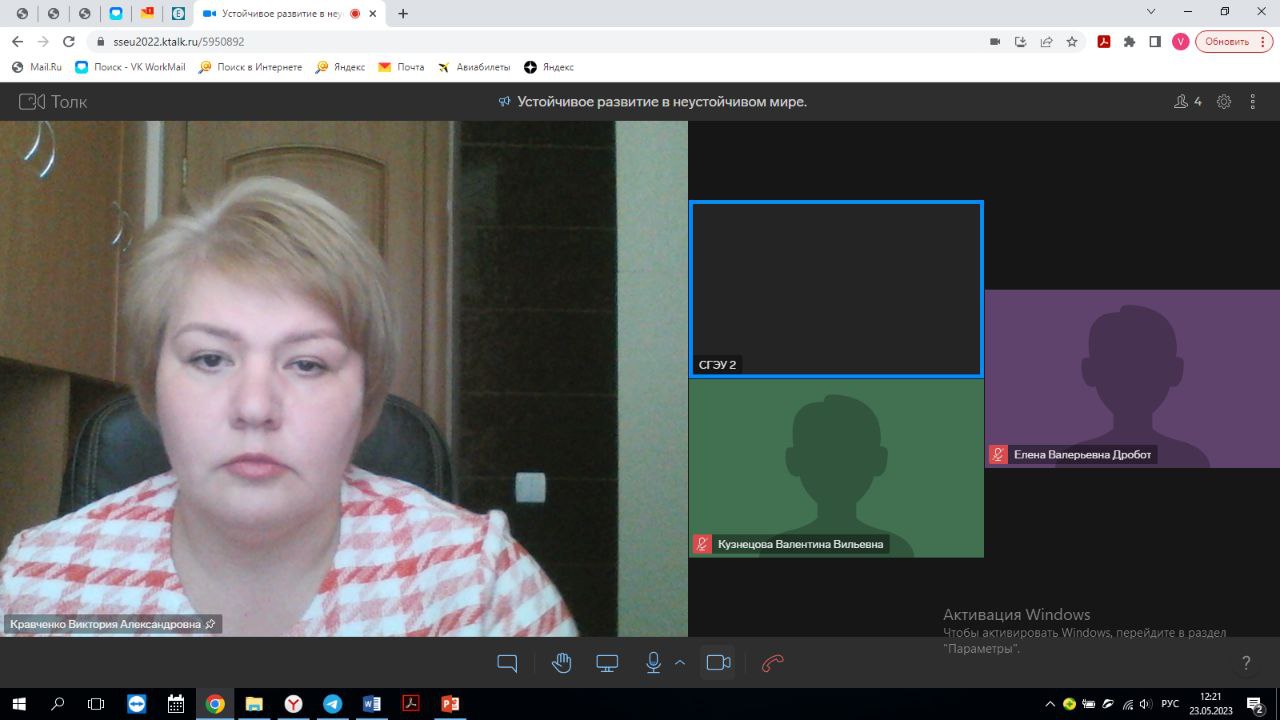This screenshot has width=1280, height=720.
Task: Open meeting settings gear
Action: pos(1224,101)
